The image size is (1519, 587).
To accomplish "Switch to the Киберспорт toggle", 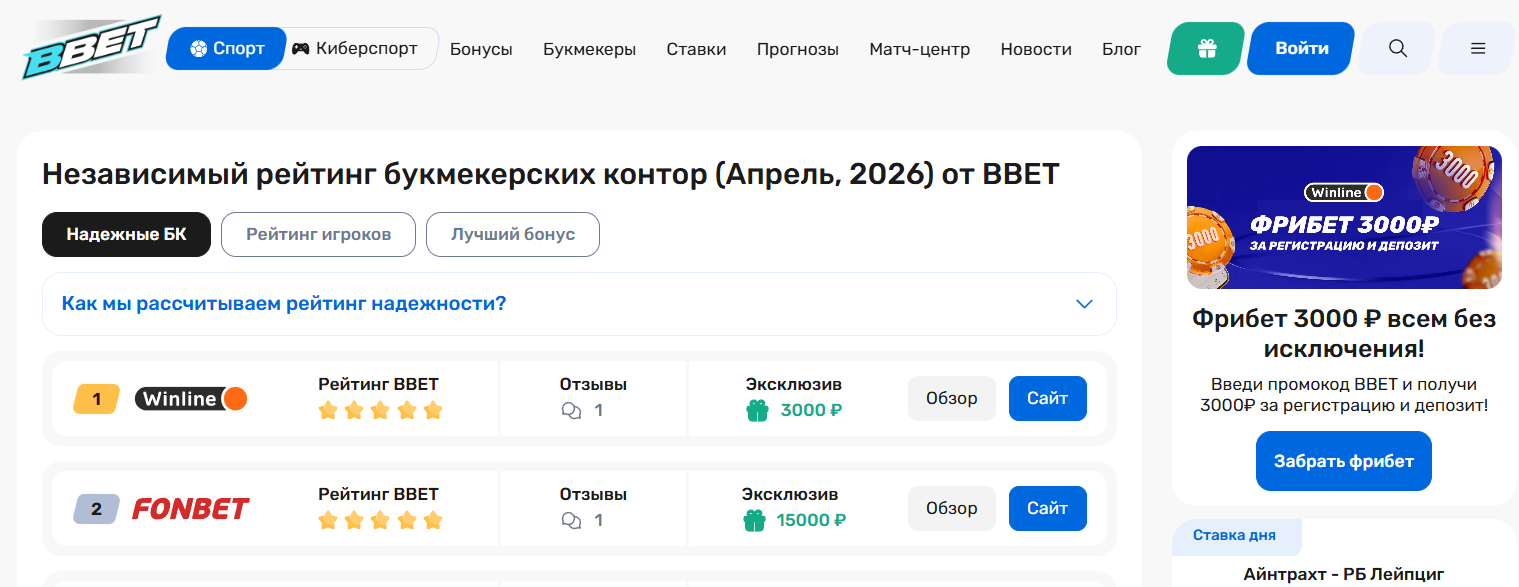I will tap(355, 48).
